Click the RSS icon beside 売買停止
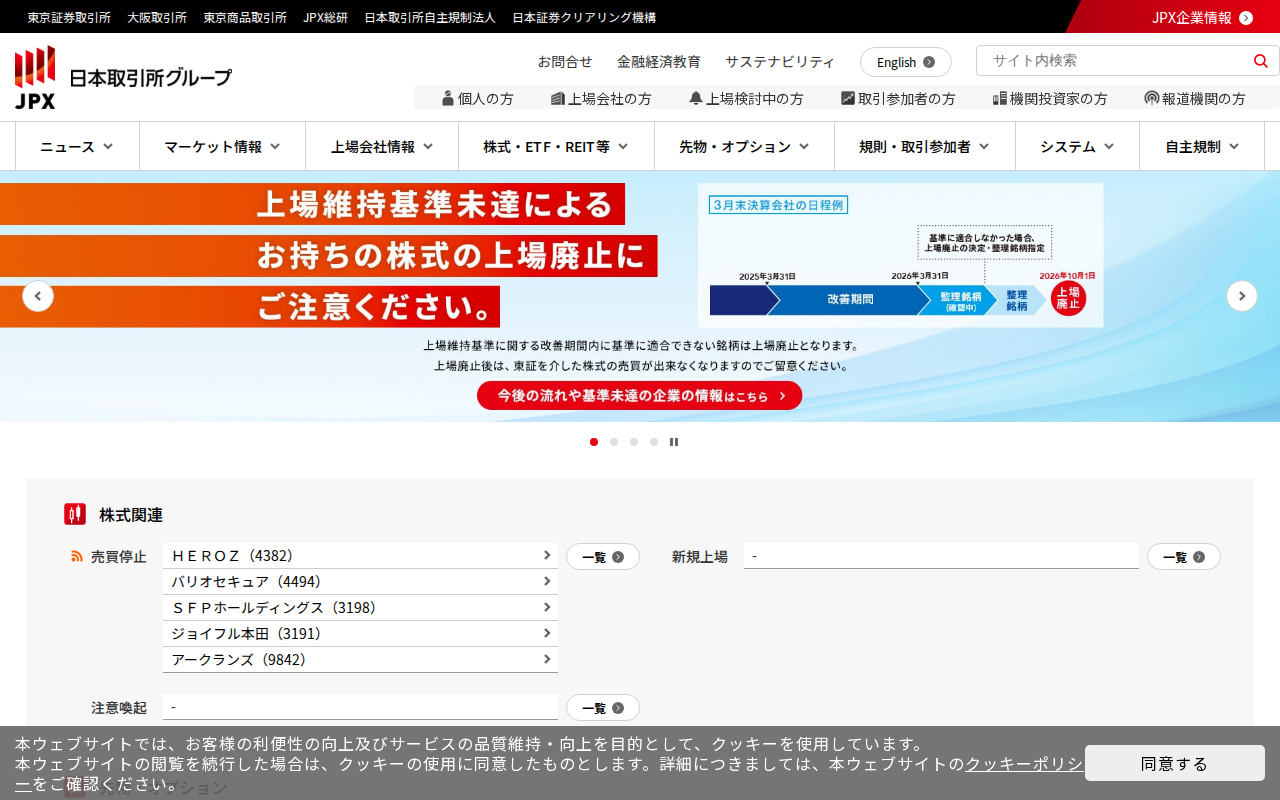Image resolution: width=1280 pixels, height=800 pixels. pos(77,556)
